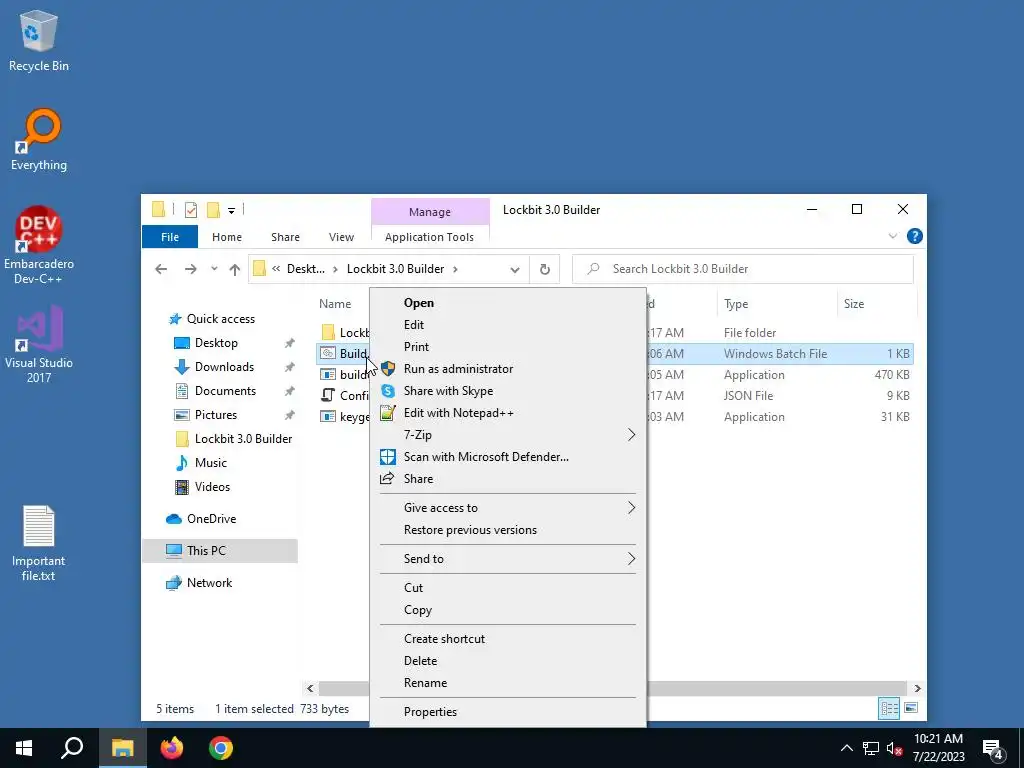Choose Cut in the context menu
The width and height of the screenshot is (1024, 768).
[x=508, y=588]
